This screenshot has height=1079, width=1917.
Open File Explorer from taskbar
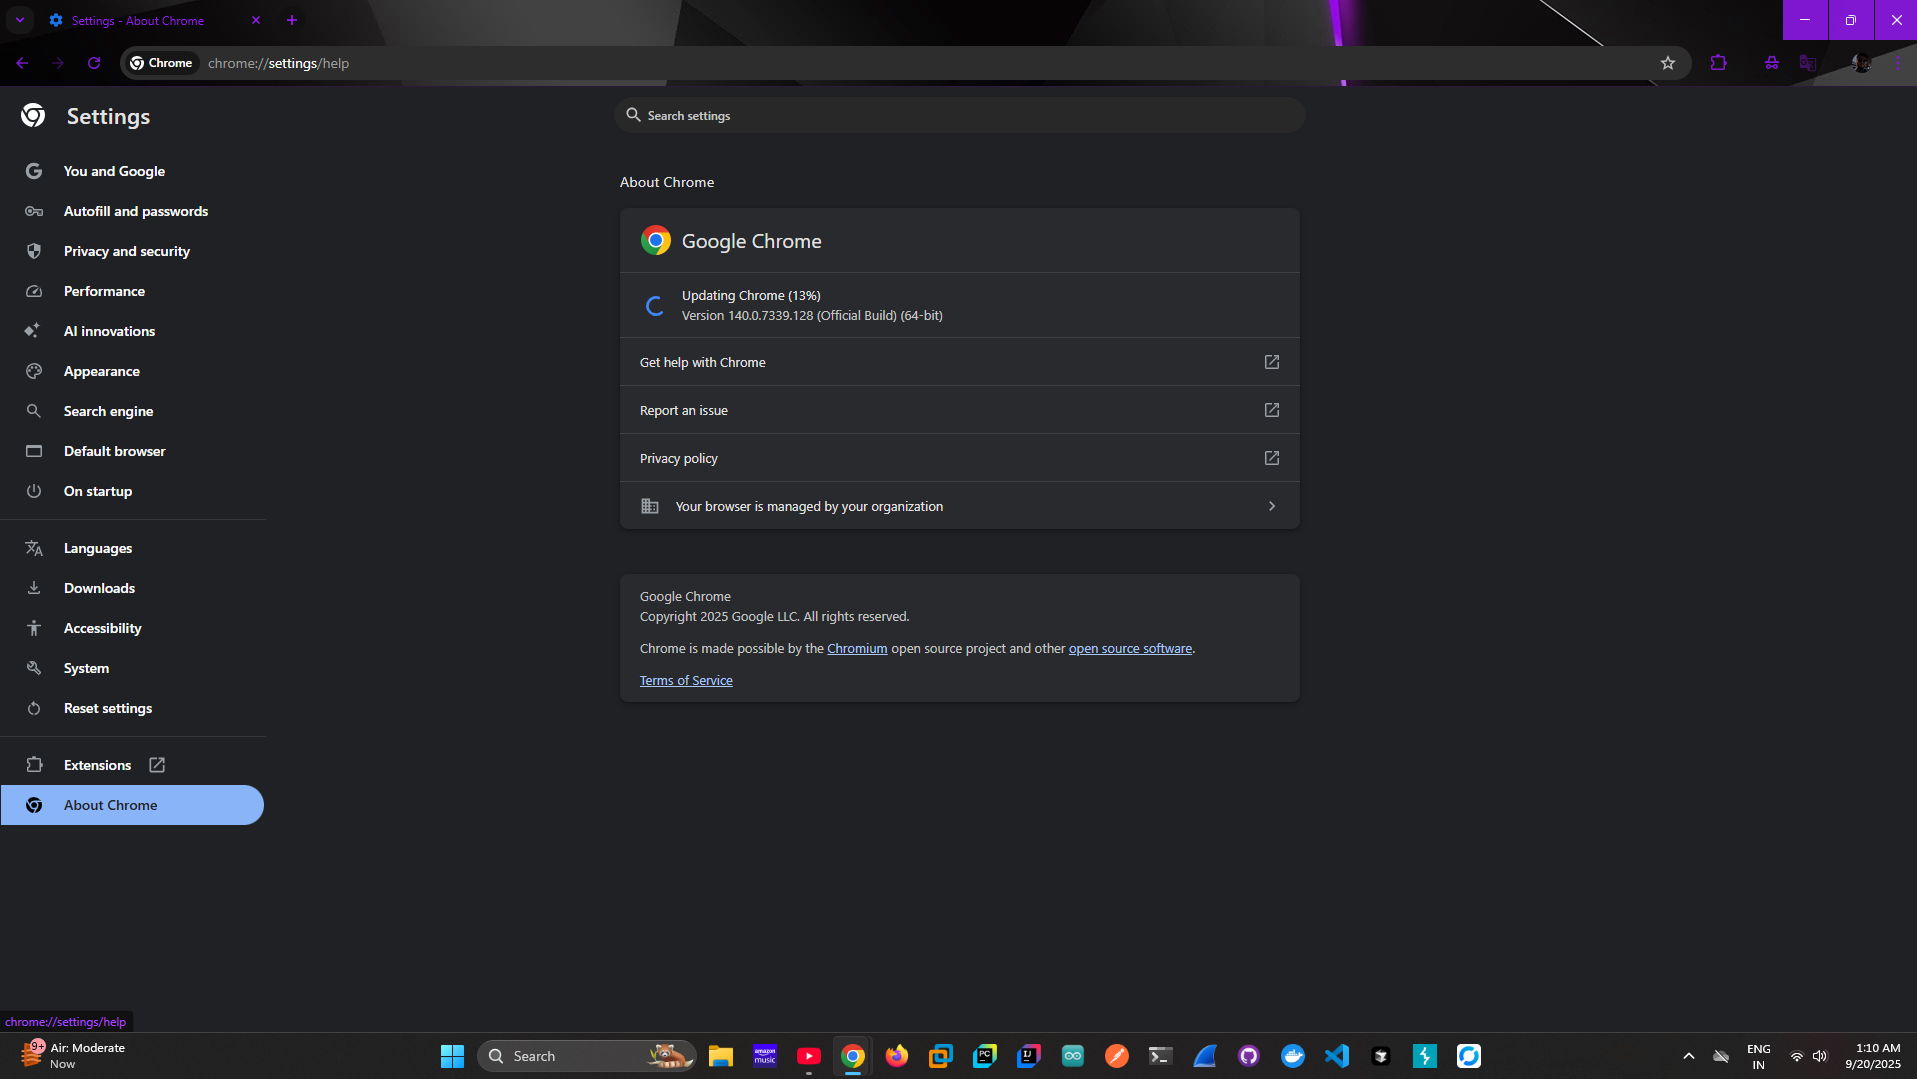point(721,1056)
